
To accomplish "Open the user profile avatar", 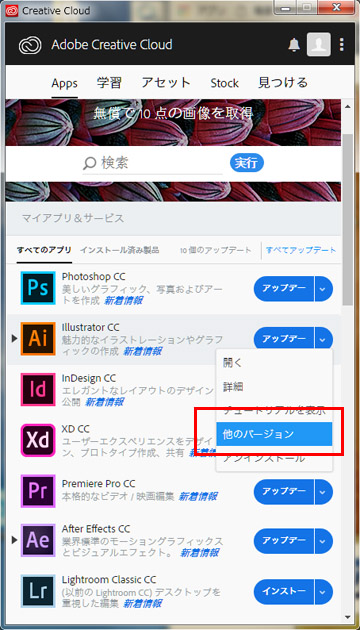I will [319, 44].
